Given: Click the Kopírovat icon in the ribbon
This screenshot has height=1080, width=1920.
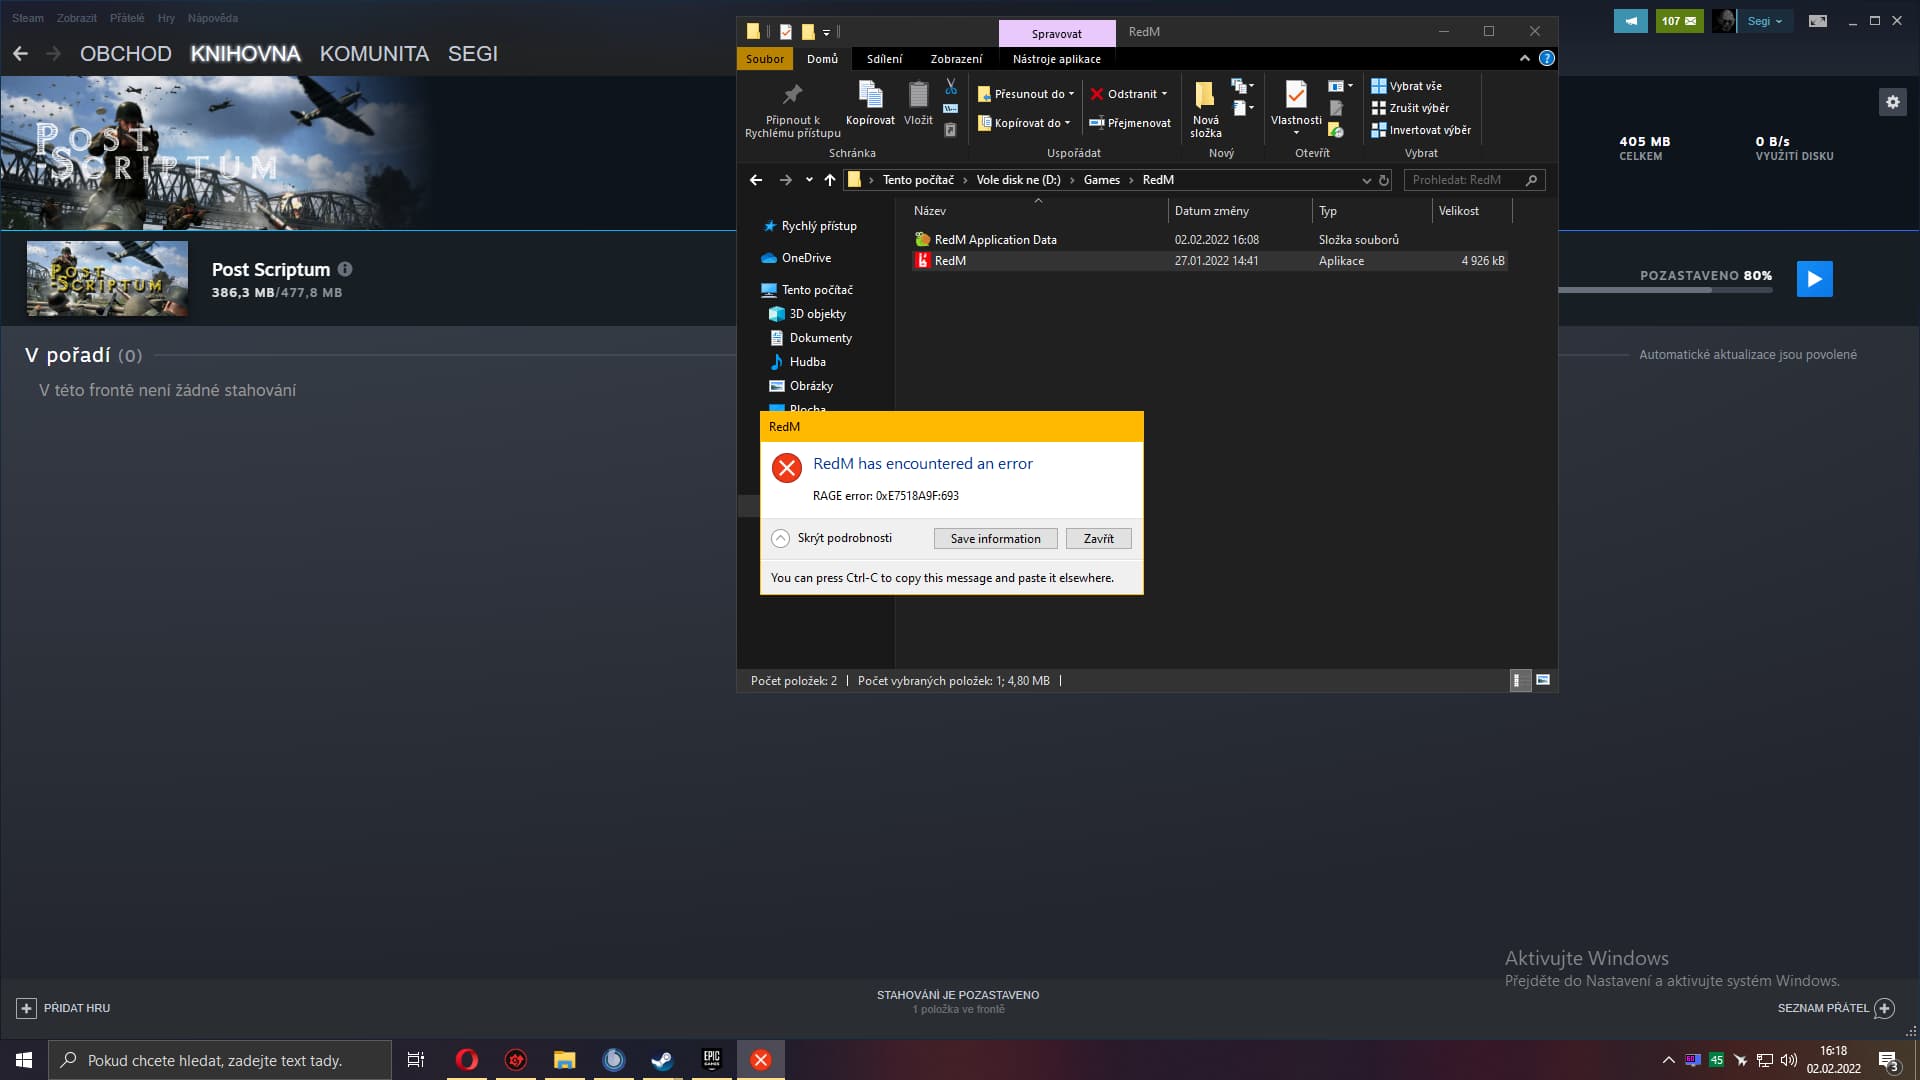Looking at the screenshot, I should [870, 94].
